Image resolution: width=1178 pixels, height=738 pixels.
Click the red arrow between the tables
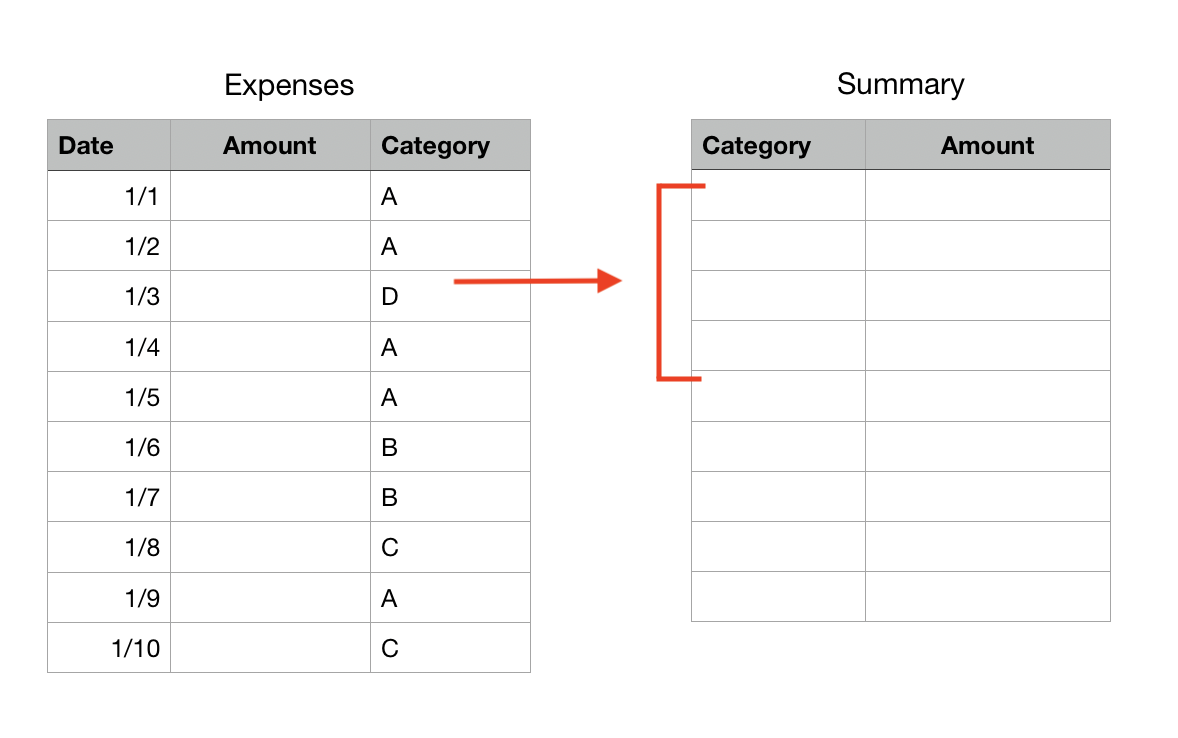click(x=538, y=282)
